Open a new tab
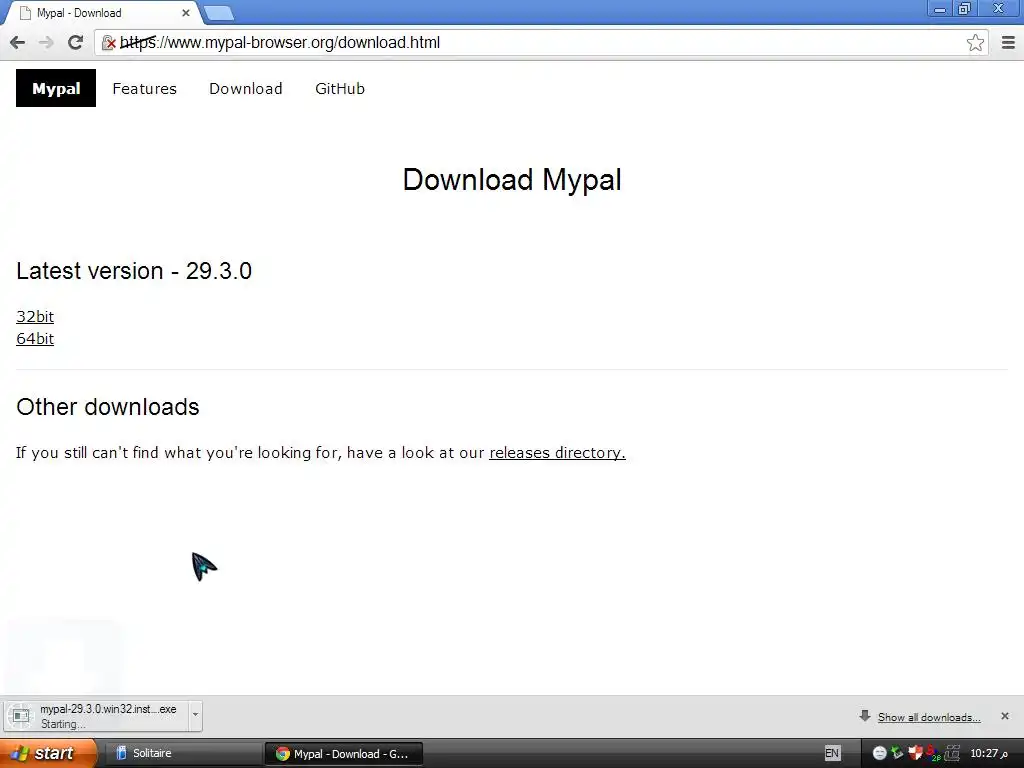Image resolution: width=1024 pixels, height=768 pixels. 219,12
